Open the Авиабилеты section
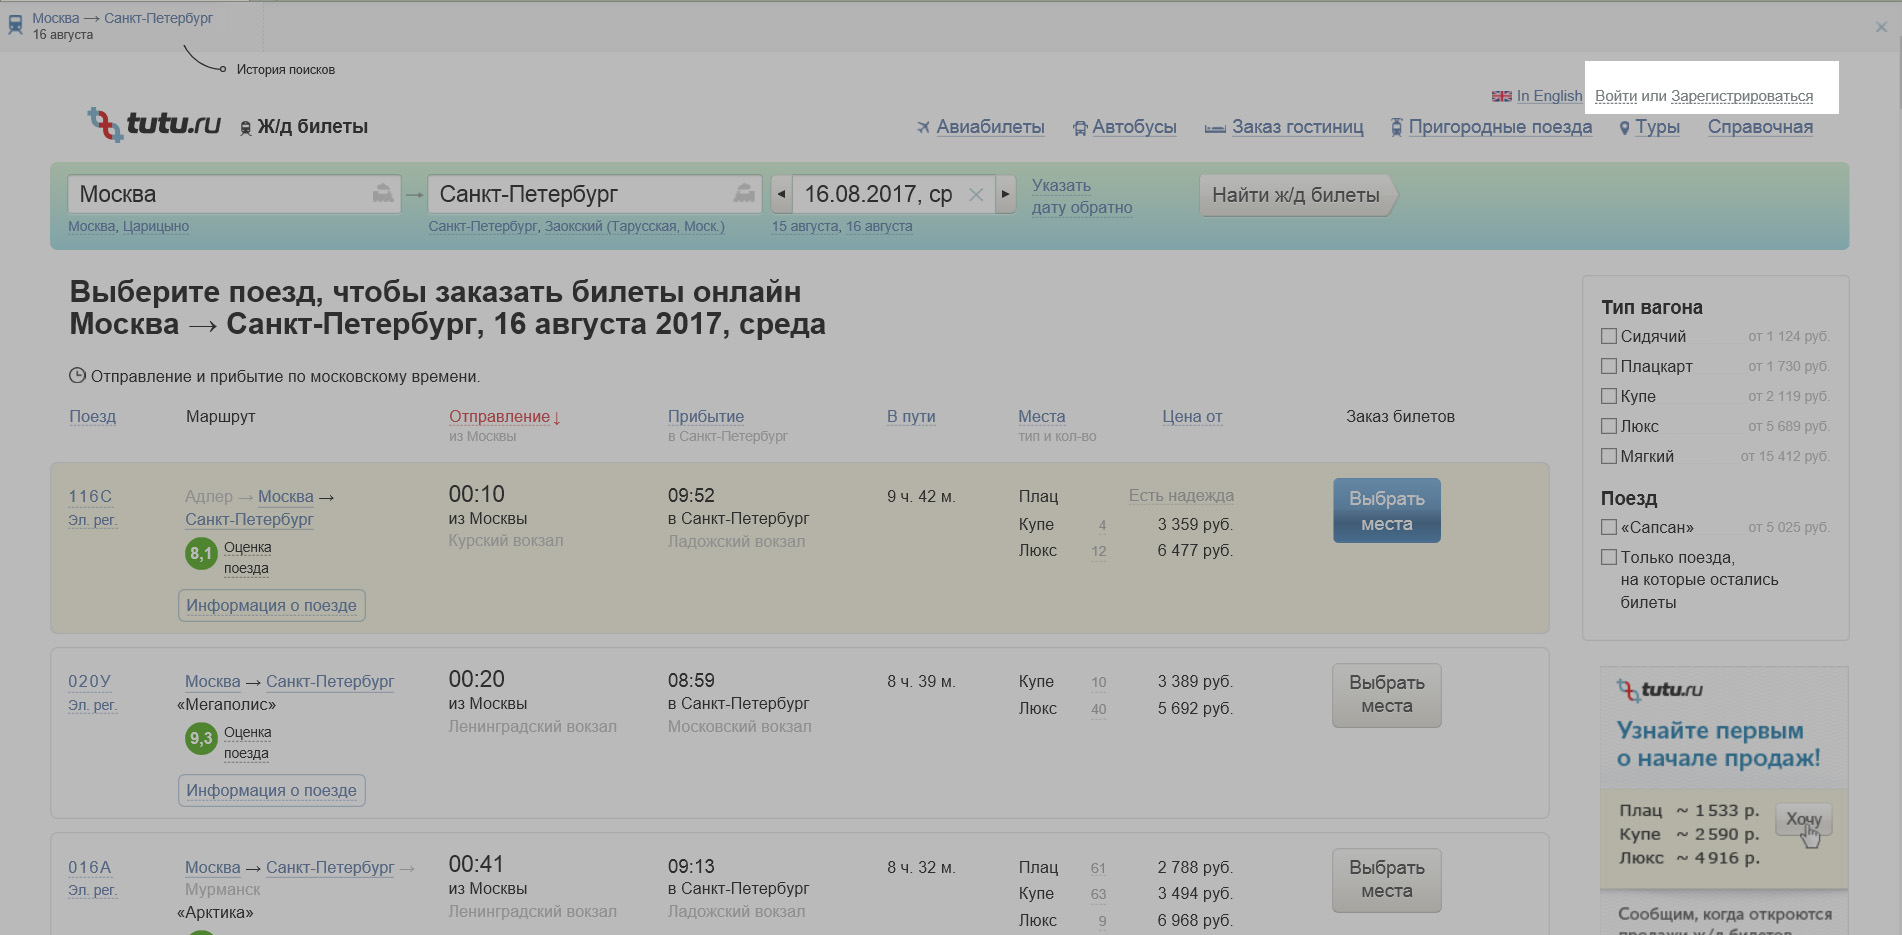This screenshot has width=1902, height=935. [989, 127]
